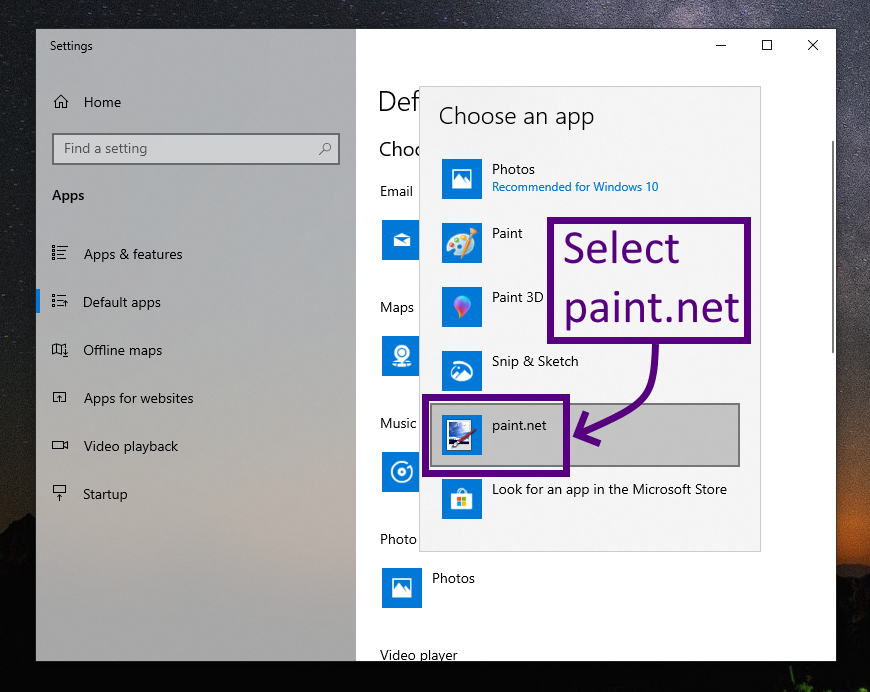This screenshot has height=692, width=870.
Task: Click the Apps & features list icon
Action: pos(59,253)
